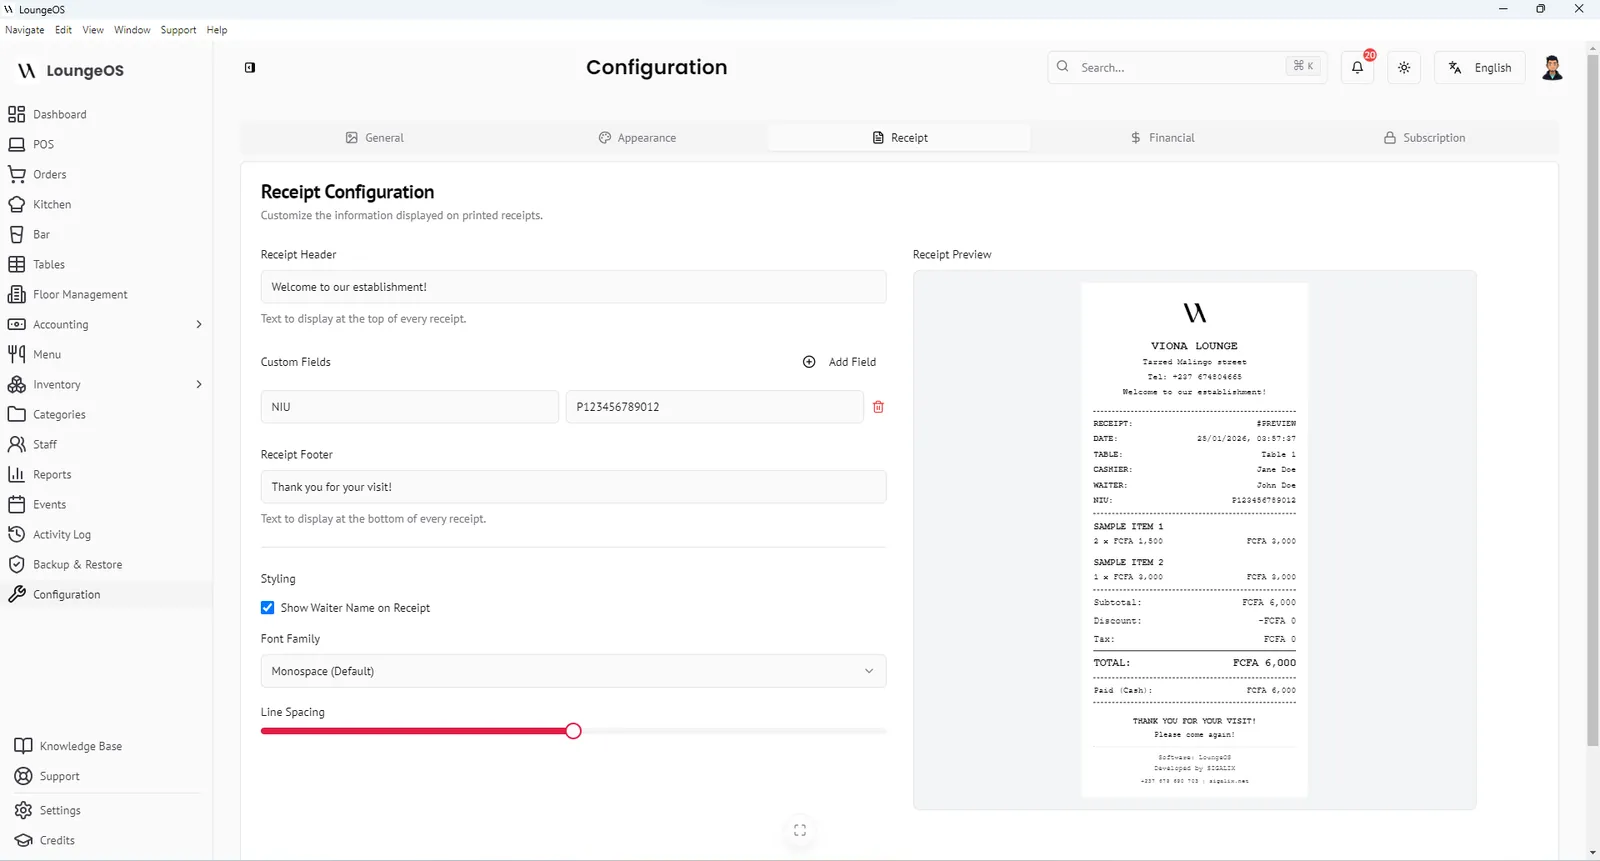Image resolution: width=1600 pixels, height=861 pixels.
Task: Open user profile avatar
Action: click(1552, 67)
